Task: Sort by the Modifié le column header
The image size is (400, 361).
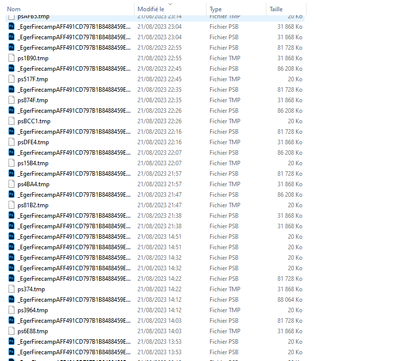Action: 151,9
